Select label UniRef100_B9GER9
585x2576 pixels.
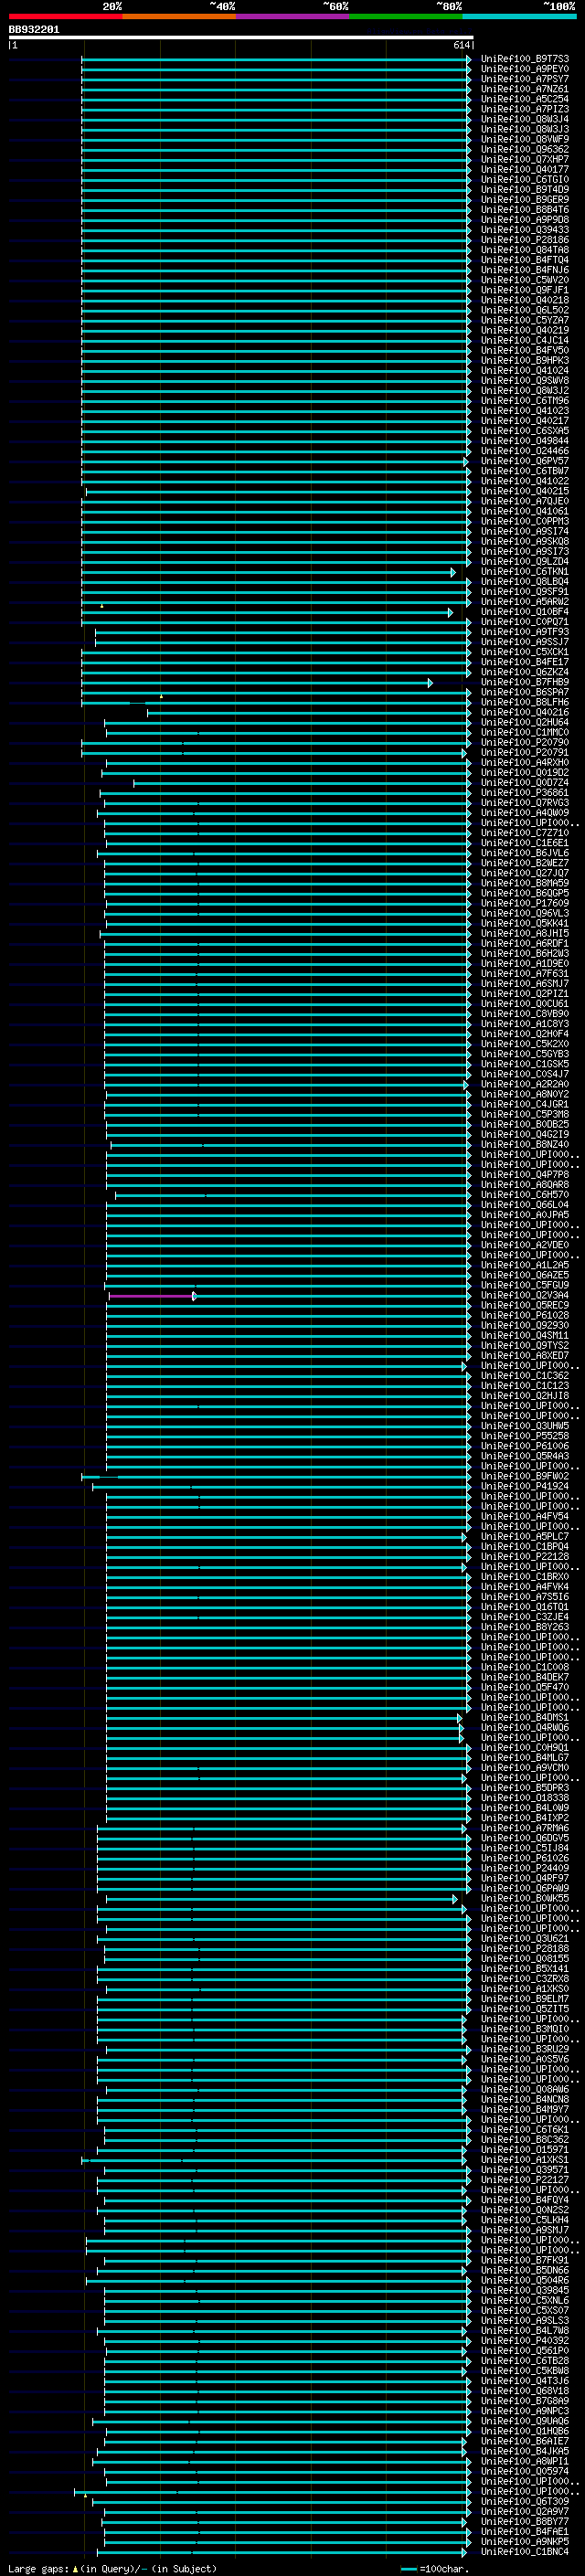pyautogui.click(x=524, y=199)
